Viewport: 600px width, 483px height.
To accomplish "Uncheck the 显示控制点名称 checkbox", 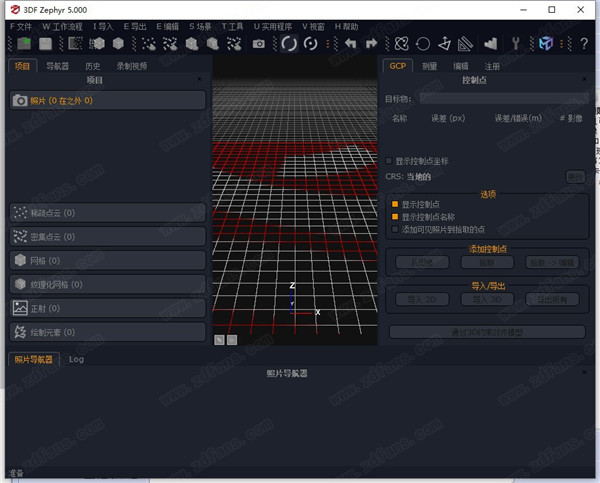I will tap(395, 217).
